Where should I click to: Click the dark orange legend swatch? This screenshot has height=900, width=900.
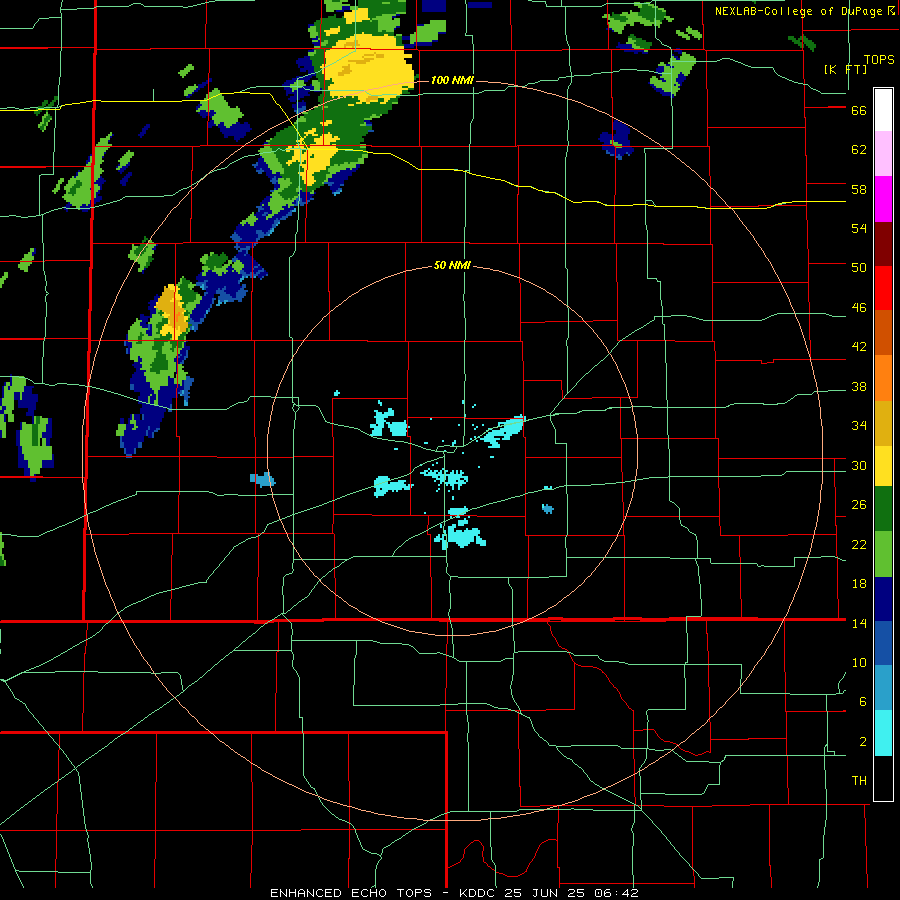[x=883, y=333]
